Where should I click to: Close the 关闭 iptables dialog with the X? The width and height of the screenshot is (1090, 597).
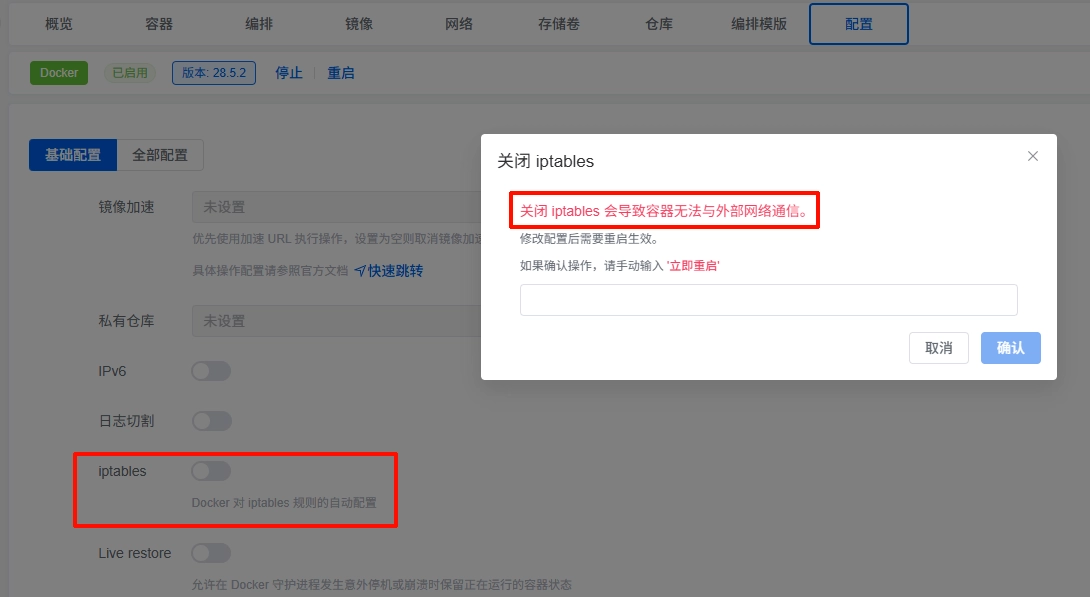1032,156
